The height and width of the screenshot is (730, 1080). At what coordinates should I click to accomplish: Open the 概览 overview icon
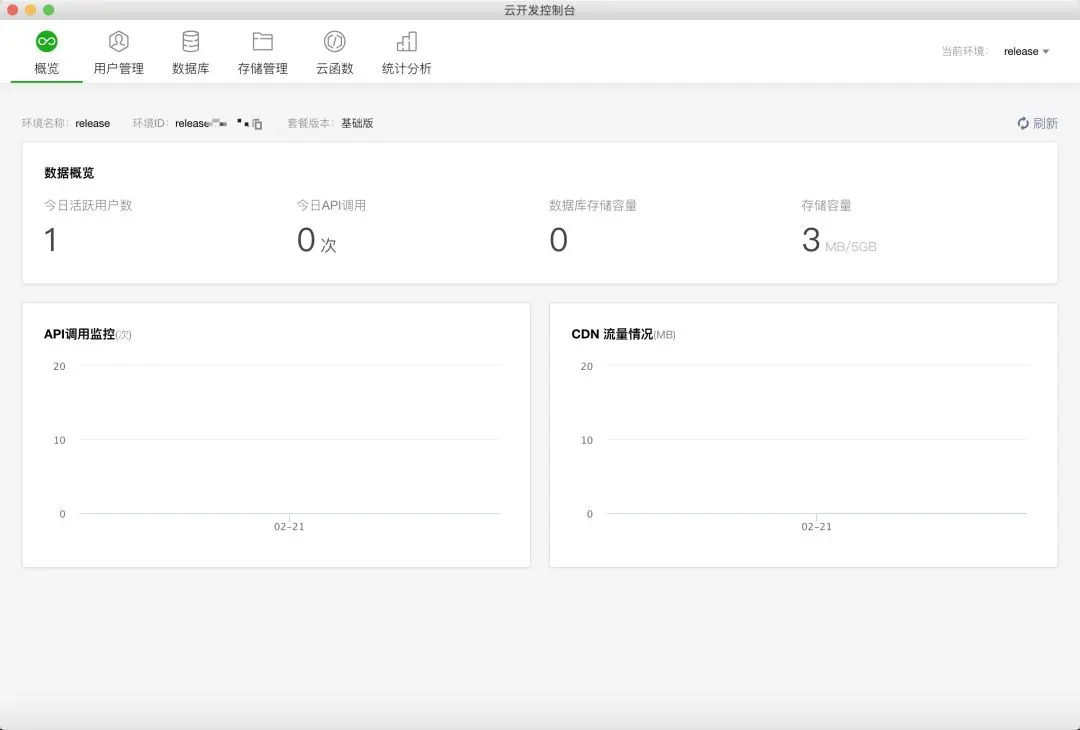pos(47,41)
